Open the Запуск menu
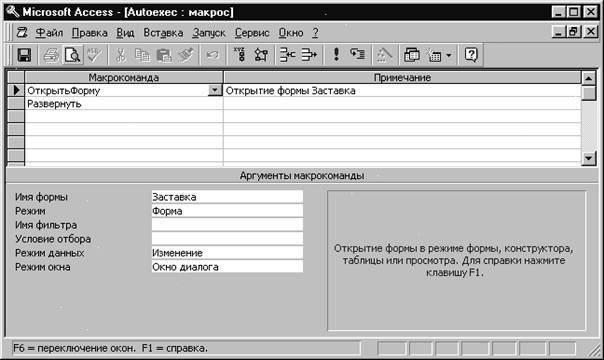 click(x=209, y=33)
